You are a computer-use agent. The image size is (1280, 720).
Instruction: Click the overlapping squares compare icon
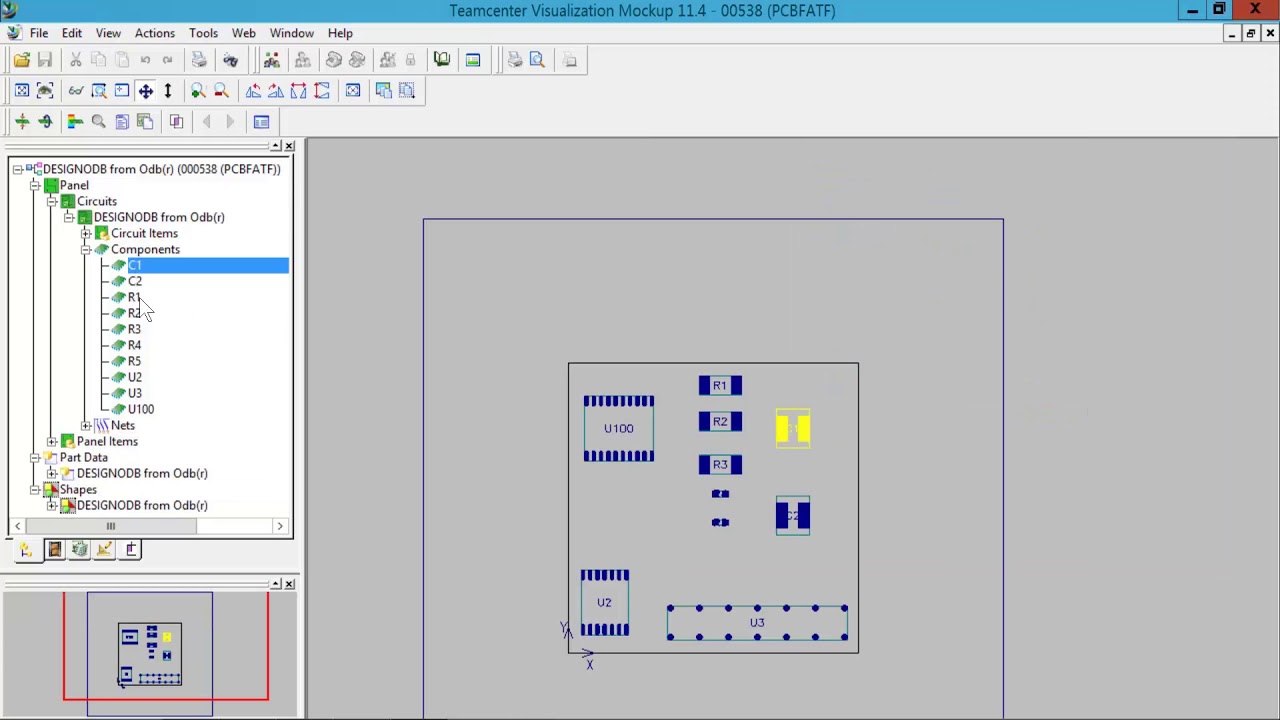(x=176, y=122)
